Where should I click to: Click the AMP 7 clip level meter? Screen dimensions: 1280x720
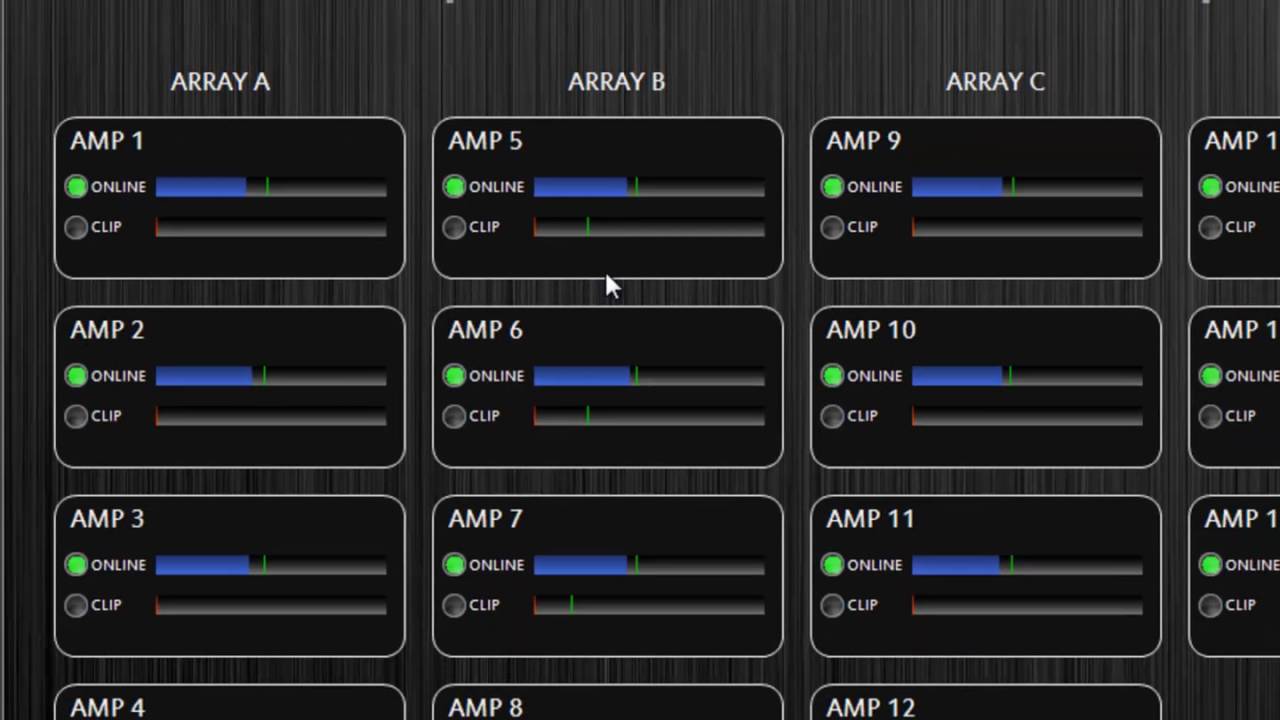coord(649,606)
